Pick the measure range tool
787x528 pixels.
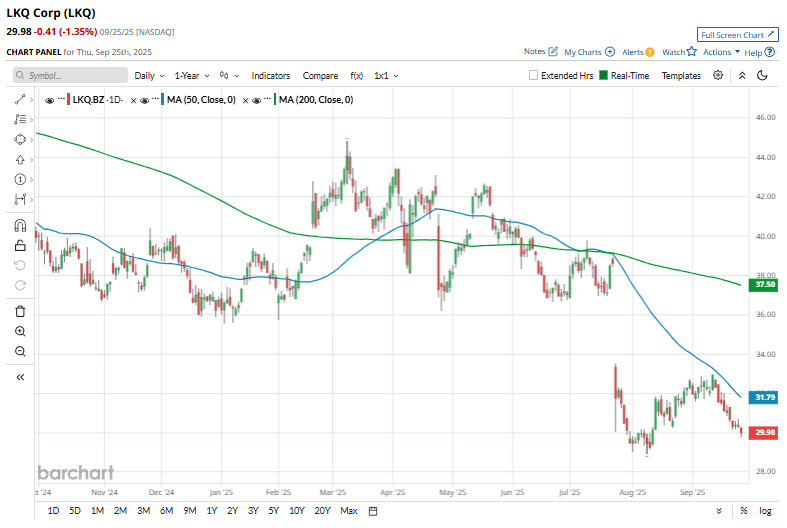tap(20, 199)
